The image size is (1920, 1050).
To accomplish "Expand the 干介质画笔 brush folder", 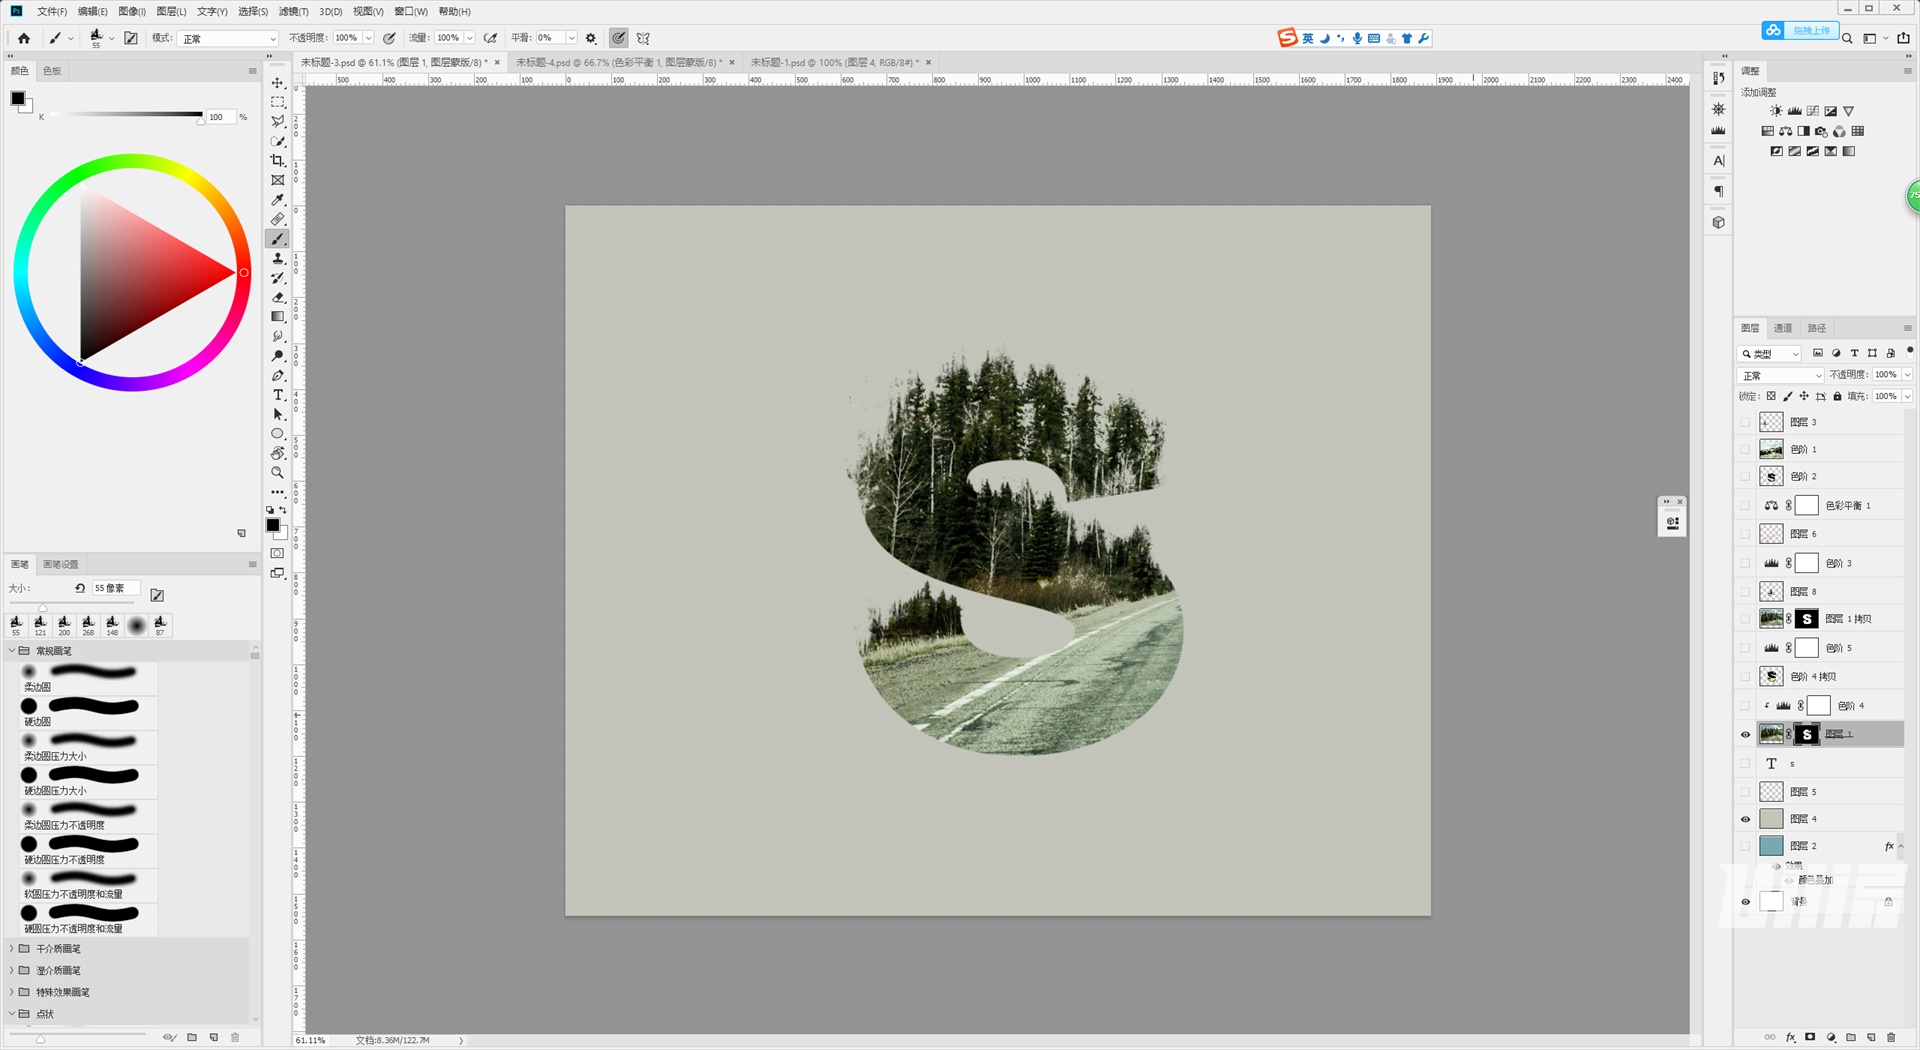I will pyautogui.click(x=12, y=948).
